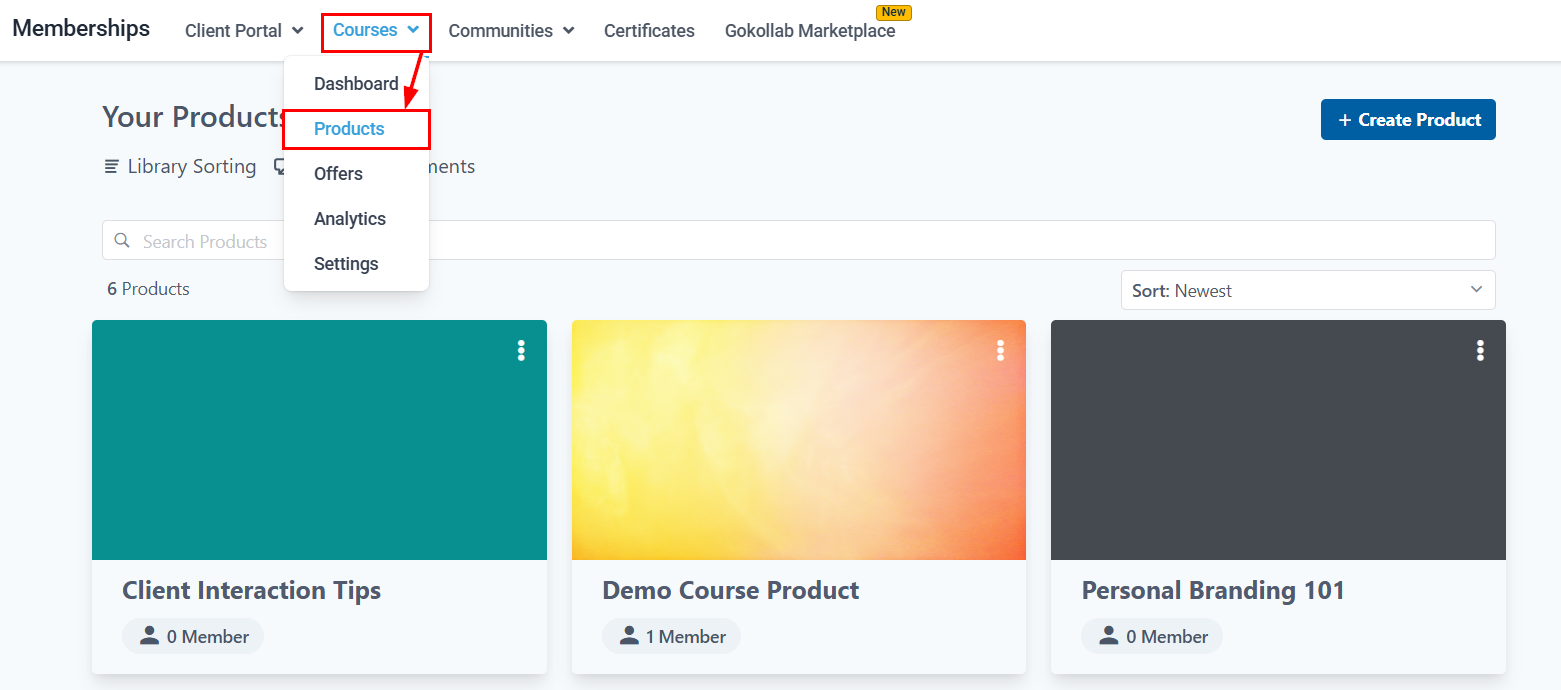Image resolution: width=1561 pixels, height=690 pixels.
Task: Open options menu on Personal Branding 101 card
Action: coord(1480,350)
